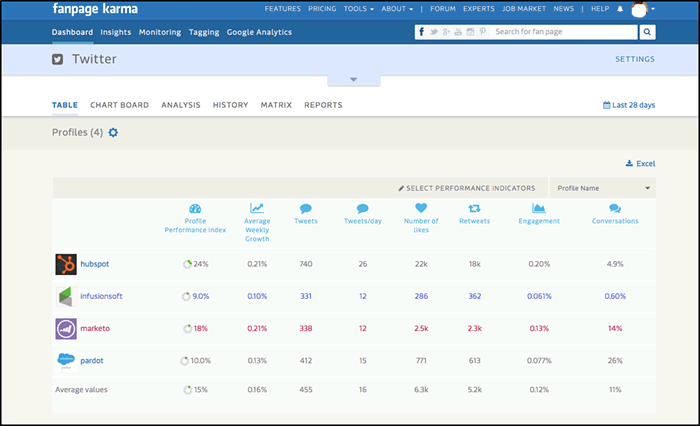This screenshot has width=700, height=426.
Task: Switch to the ANALYSIS tab
Action: click(x=181, y=105)
